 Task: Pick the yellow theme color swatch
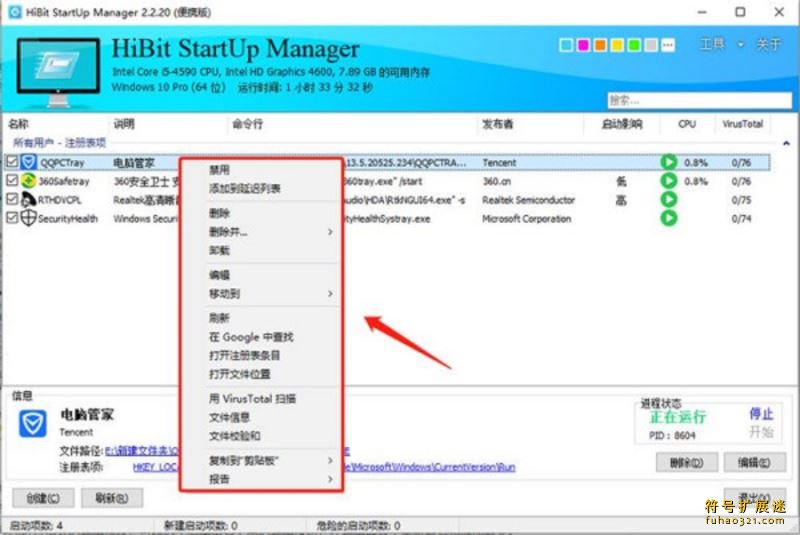[x=617, y=45]
